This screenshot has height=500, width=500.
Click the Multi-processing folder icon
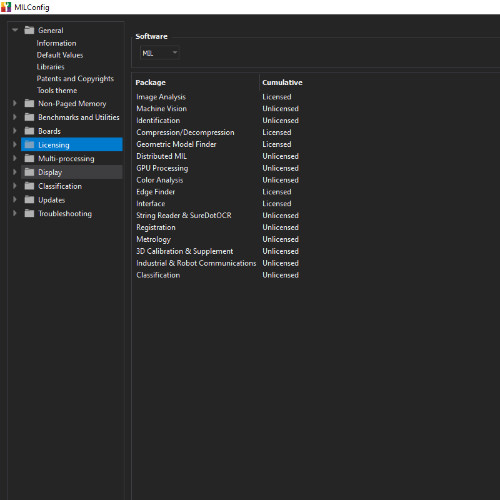click(29, 158)
